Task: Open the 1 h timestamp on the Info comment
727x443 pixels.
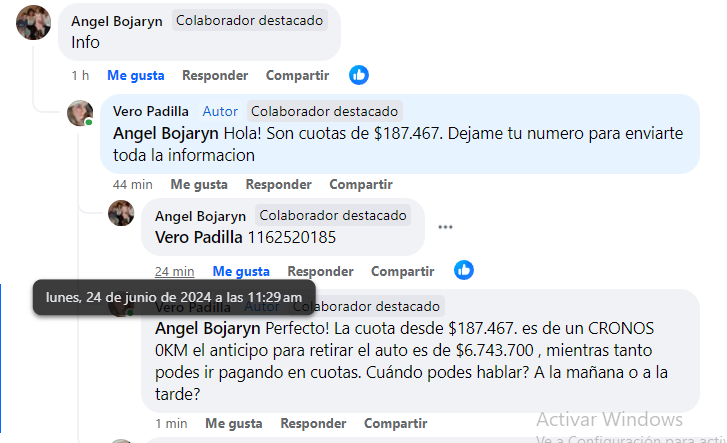Action: tap(80, 76)
